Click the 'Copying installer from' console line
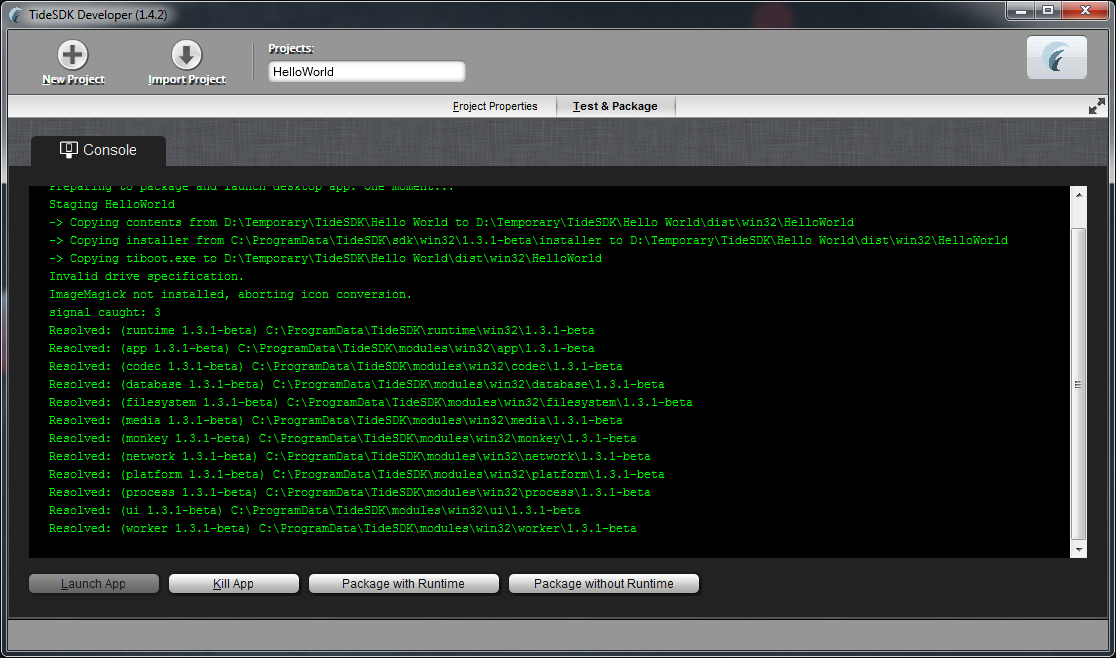The image size is (1116, 658). [x=528, y=240]
